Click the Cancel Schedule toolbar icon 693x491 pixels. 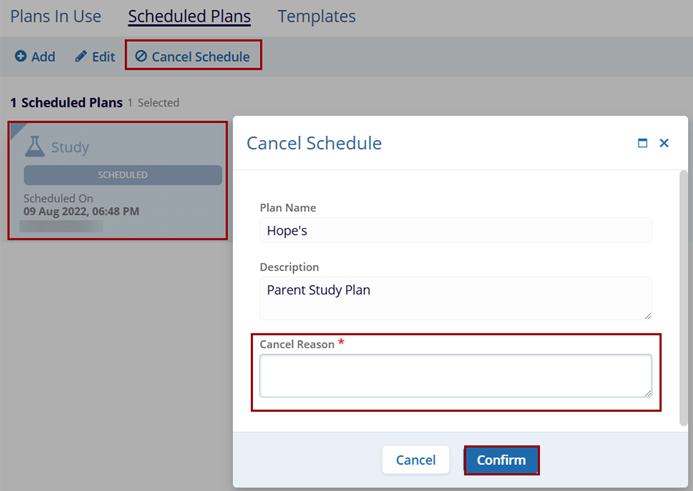pyautogui.click(x=141, y=57)
